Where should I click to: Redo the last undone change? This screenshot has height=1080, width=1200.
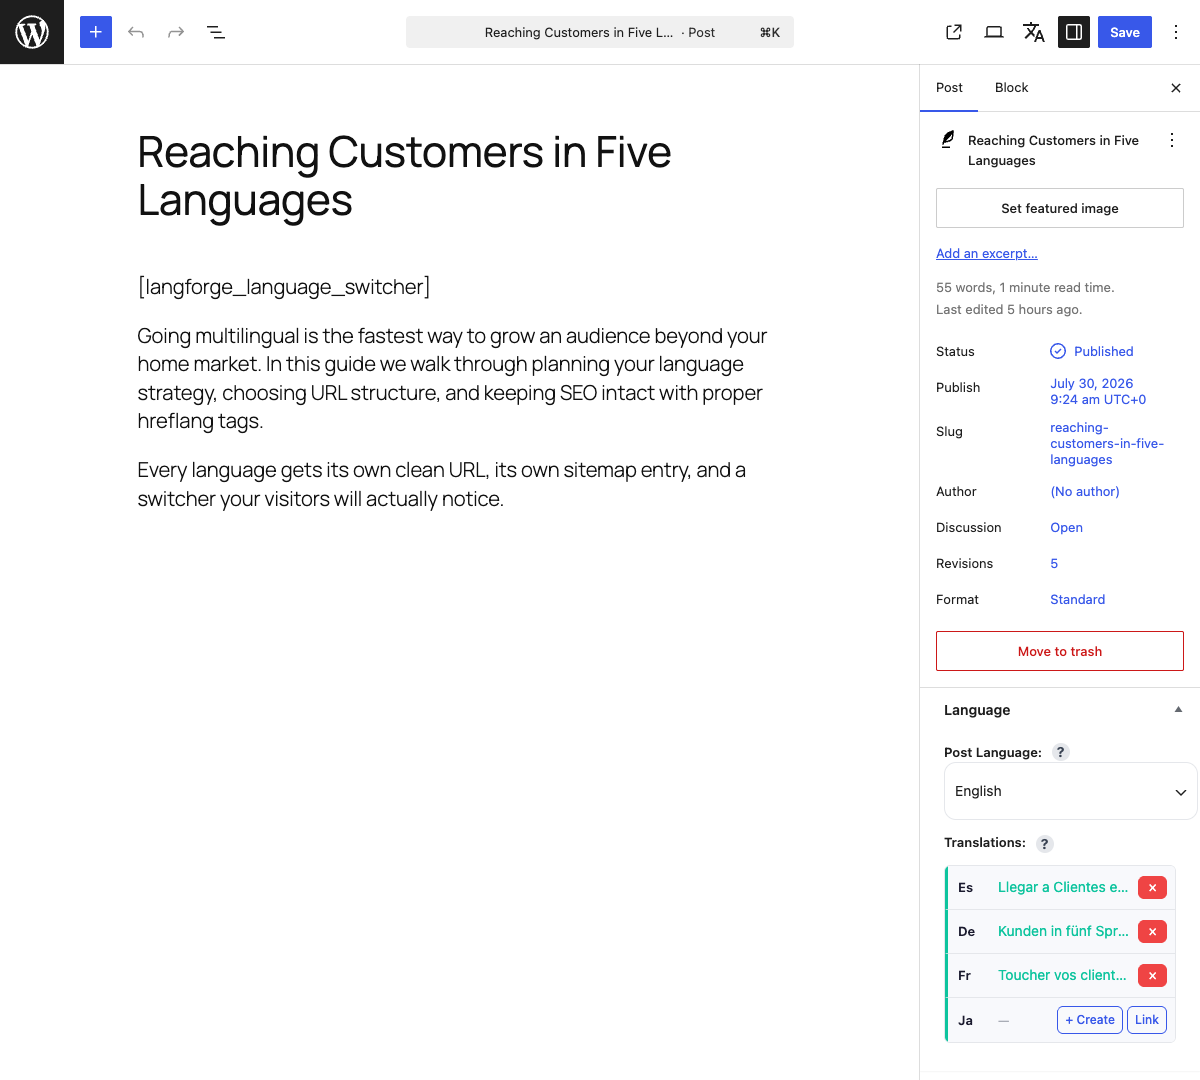[x=176, y=32]
